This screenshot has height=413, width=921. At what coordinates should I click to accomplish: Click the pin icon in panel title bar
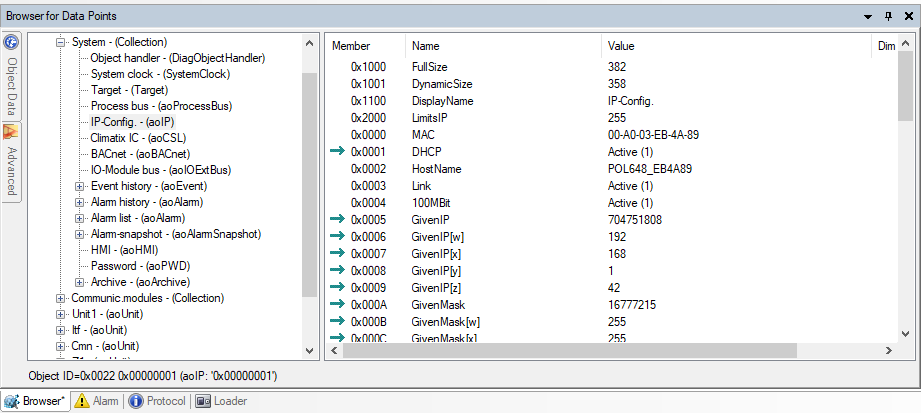(x=889, y=16)
